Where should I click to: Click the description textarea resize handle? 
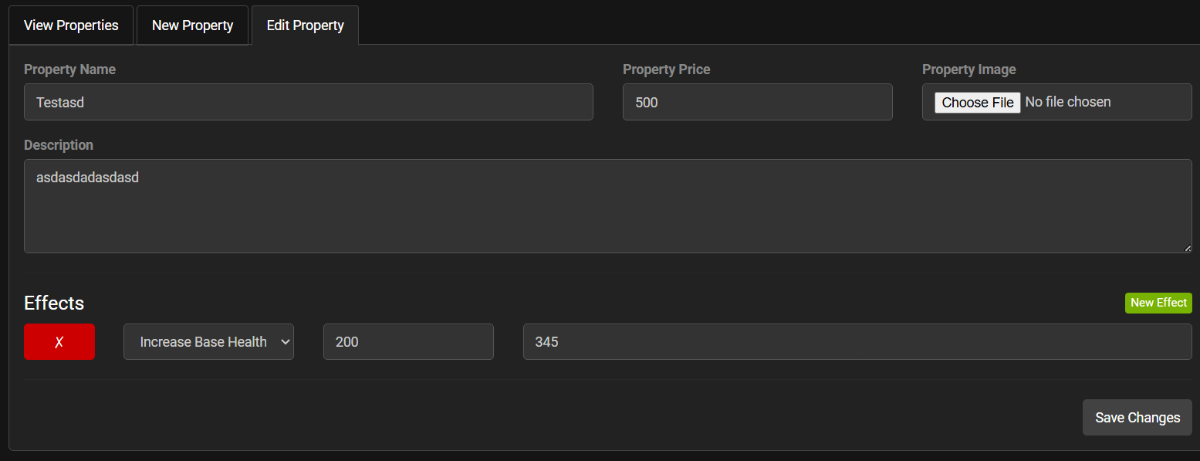coord(1186,247)
